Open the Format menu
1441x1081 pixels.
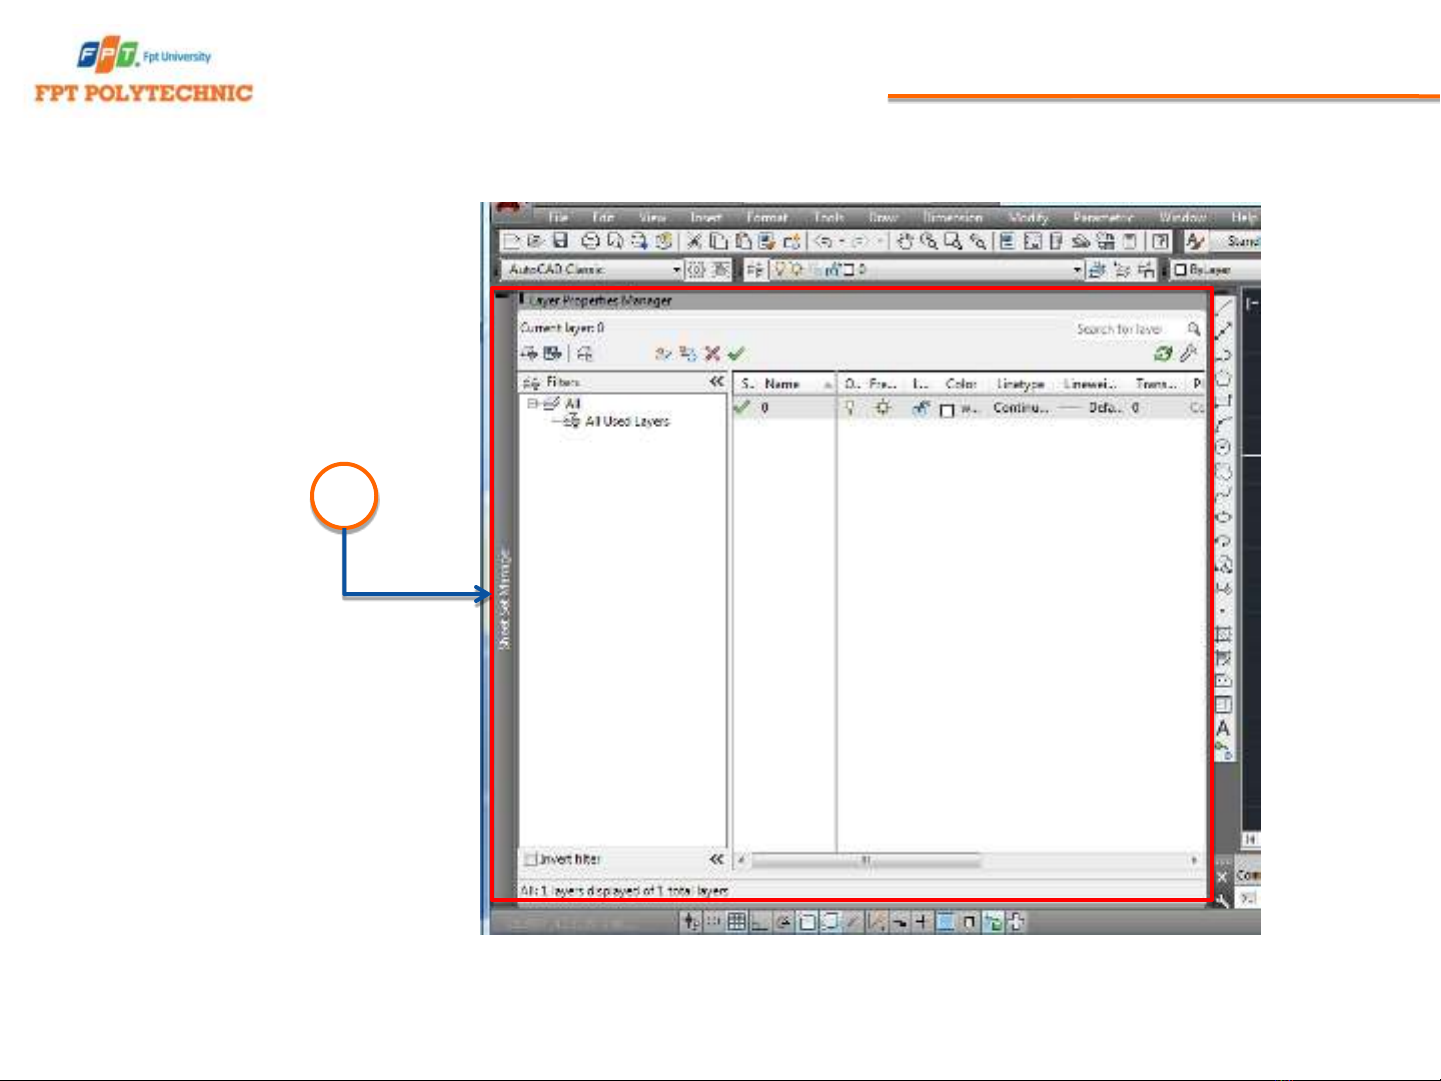(767, 217)
